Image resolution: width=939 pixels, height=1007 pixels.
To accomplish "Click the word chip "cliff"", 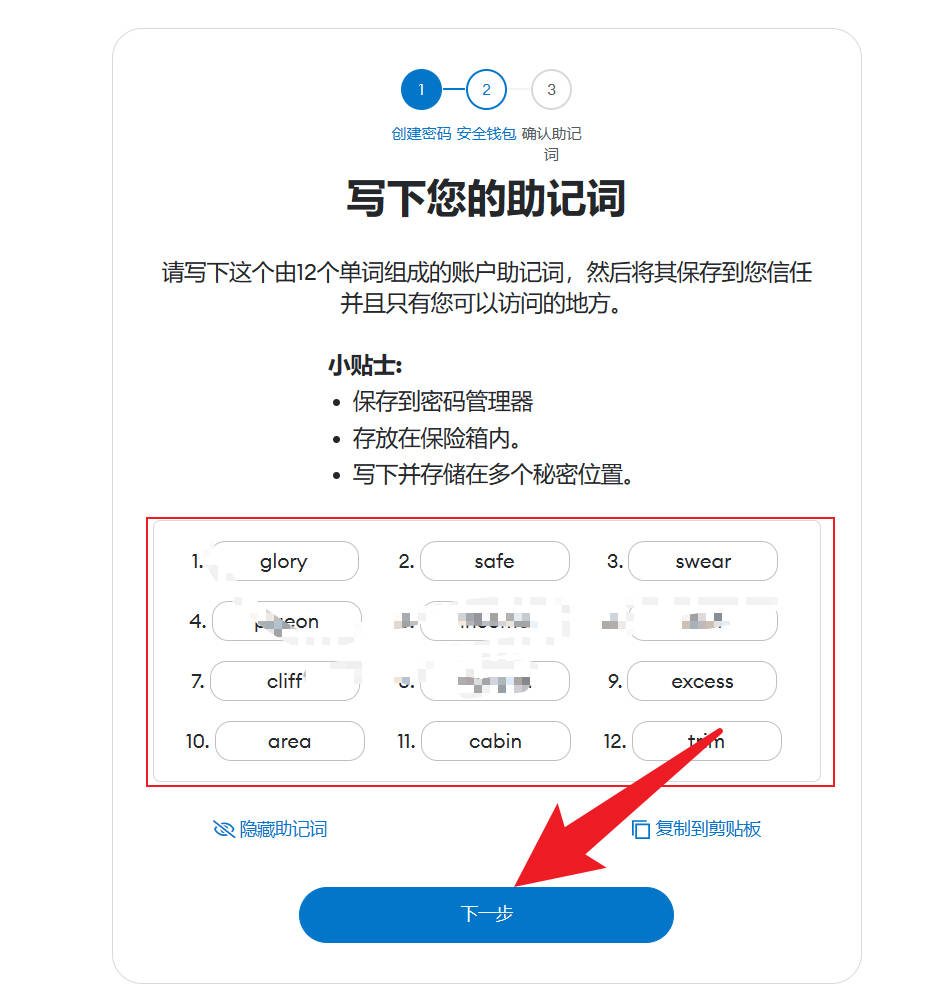I will pyautogui.click(x=285, y=681).
